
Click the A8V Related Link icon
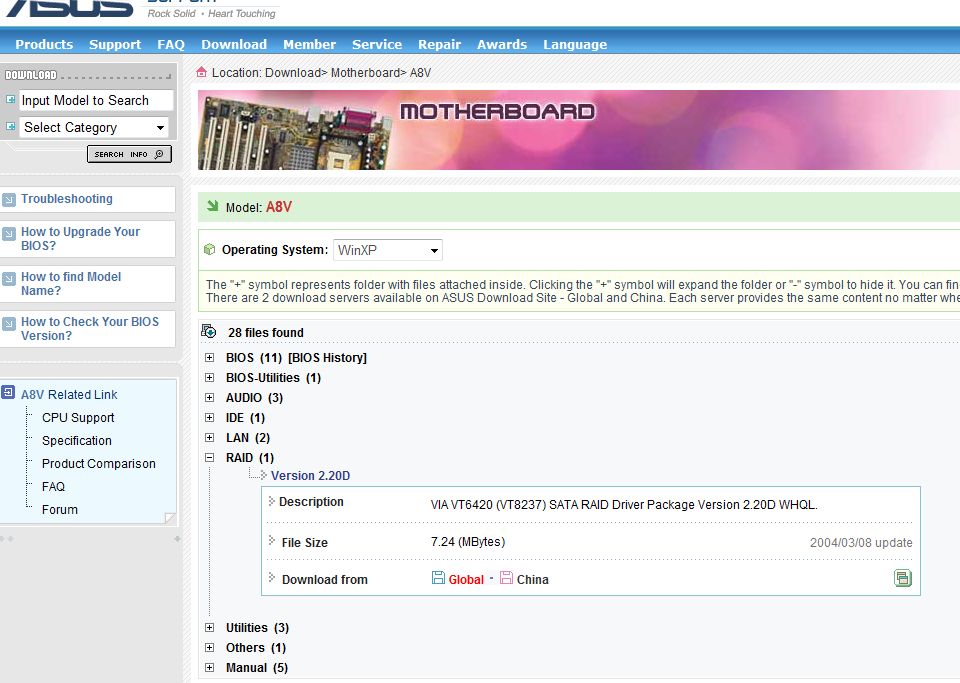pos(9,394)
